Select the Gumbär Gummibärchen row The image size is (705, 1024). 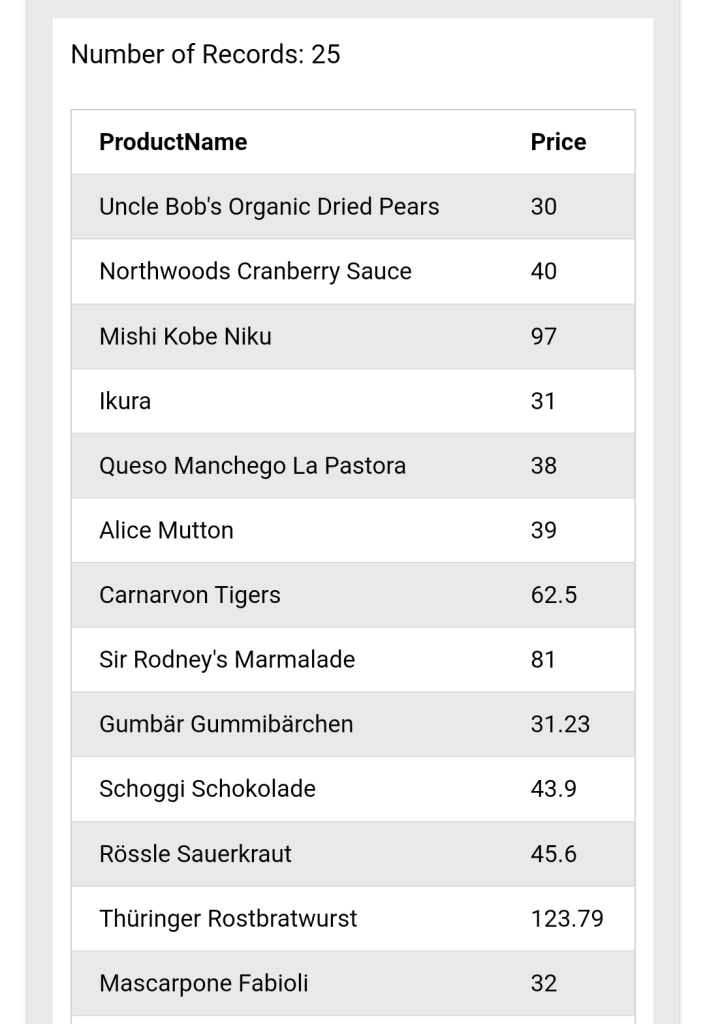click(352, 724)
